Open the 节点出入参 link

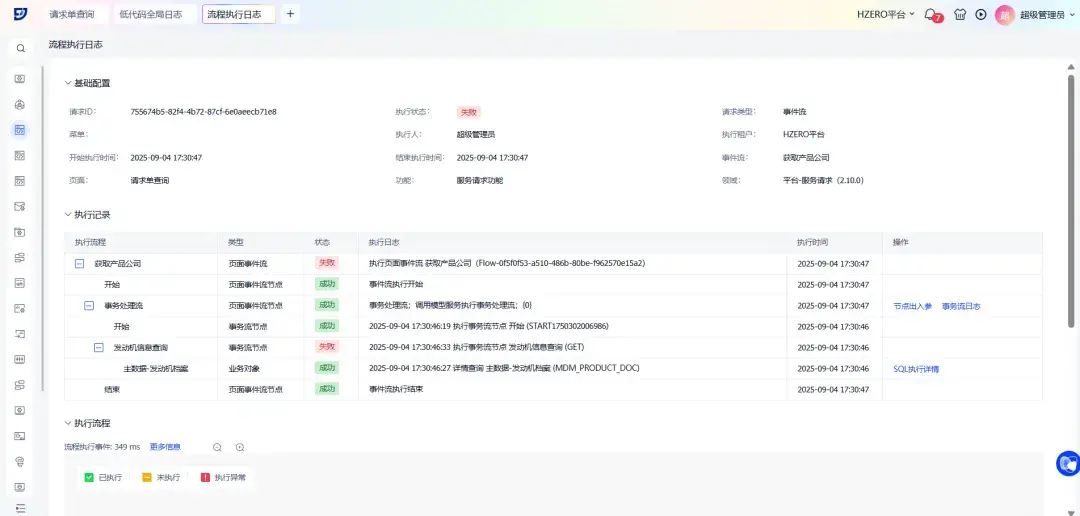912,307
